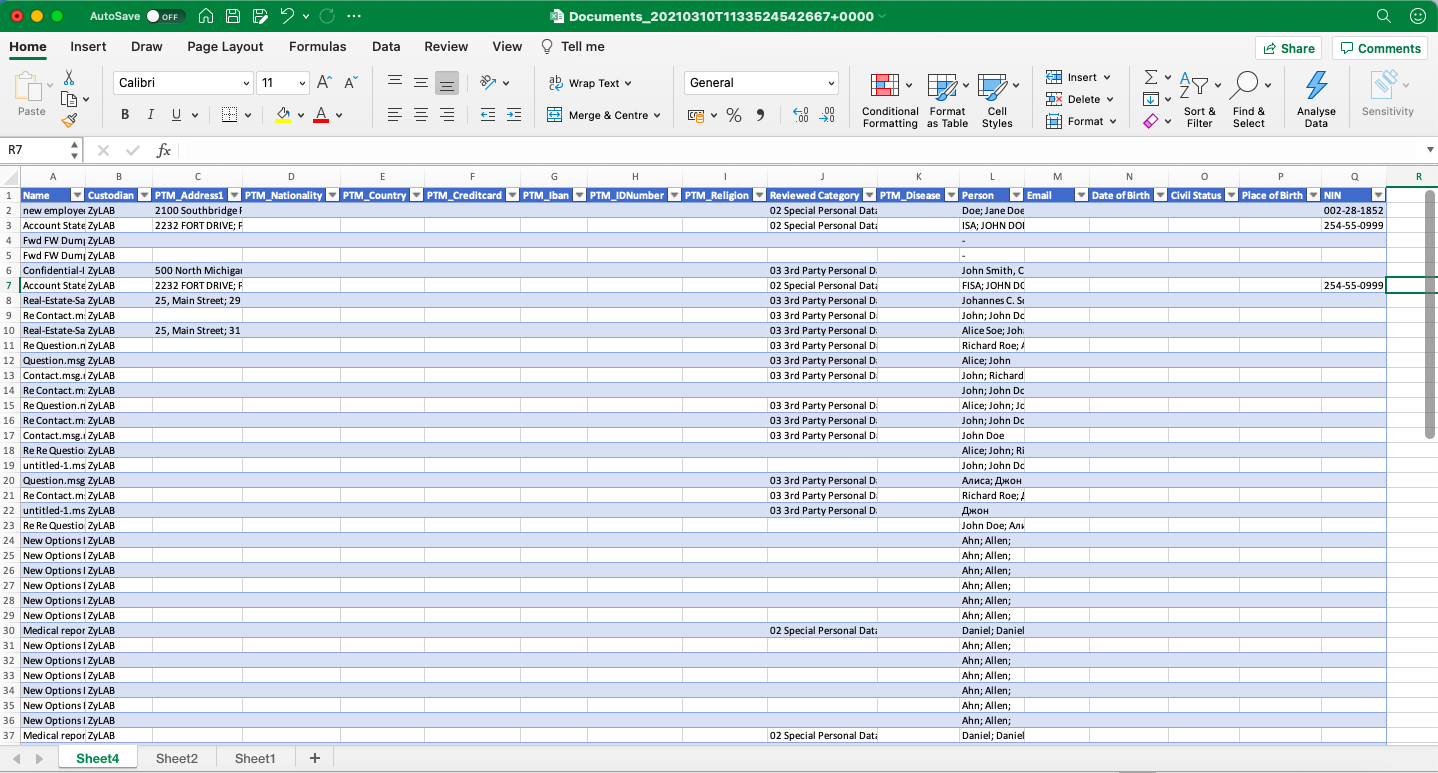1438x773 pixels.
Task: Click the Delete cells button
Action: click(x=1077, y=99)
